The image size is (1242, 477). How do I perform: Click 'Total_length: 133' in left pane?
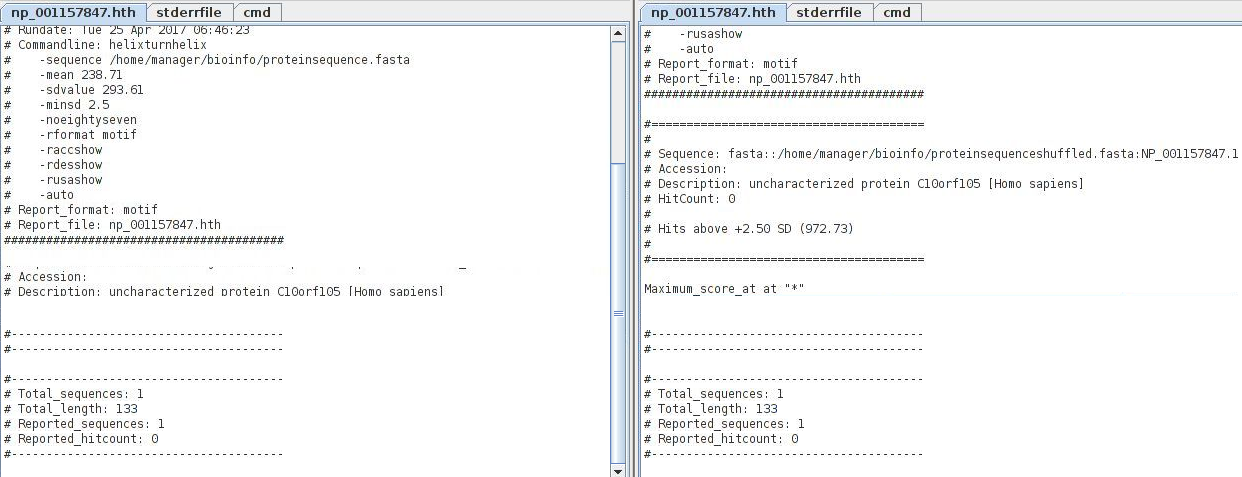point(77,408)
